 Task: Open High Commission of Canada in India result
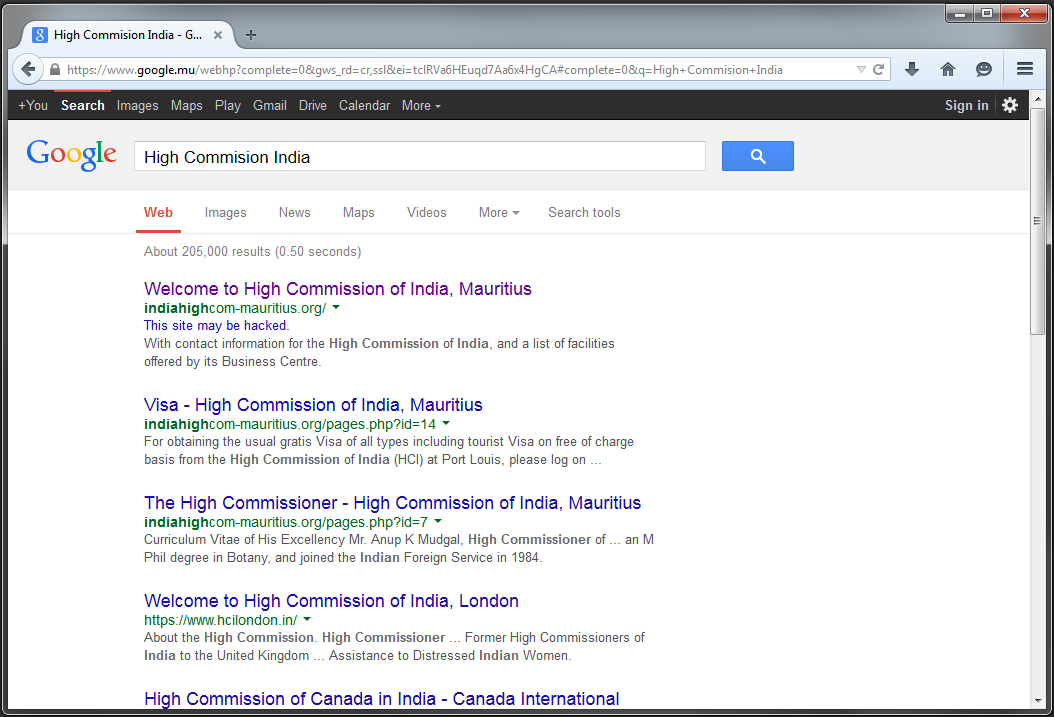pyautogui.click(x=382, y=699)
